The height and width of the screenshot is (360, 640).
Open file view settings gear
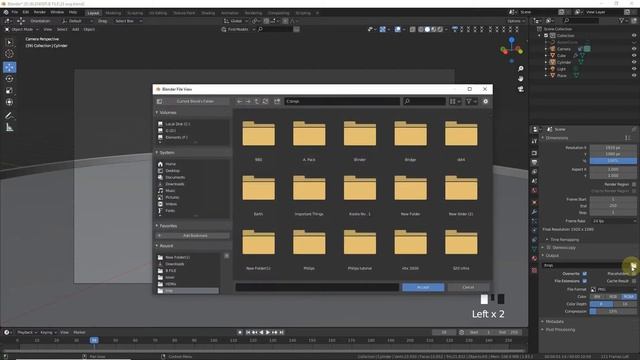point(485,101)
